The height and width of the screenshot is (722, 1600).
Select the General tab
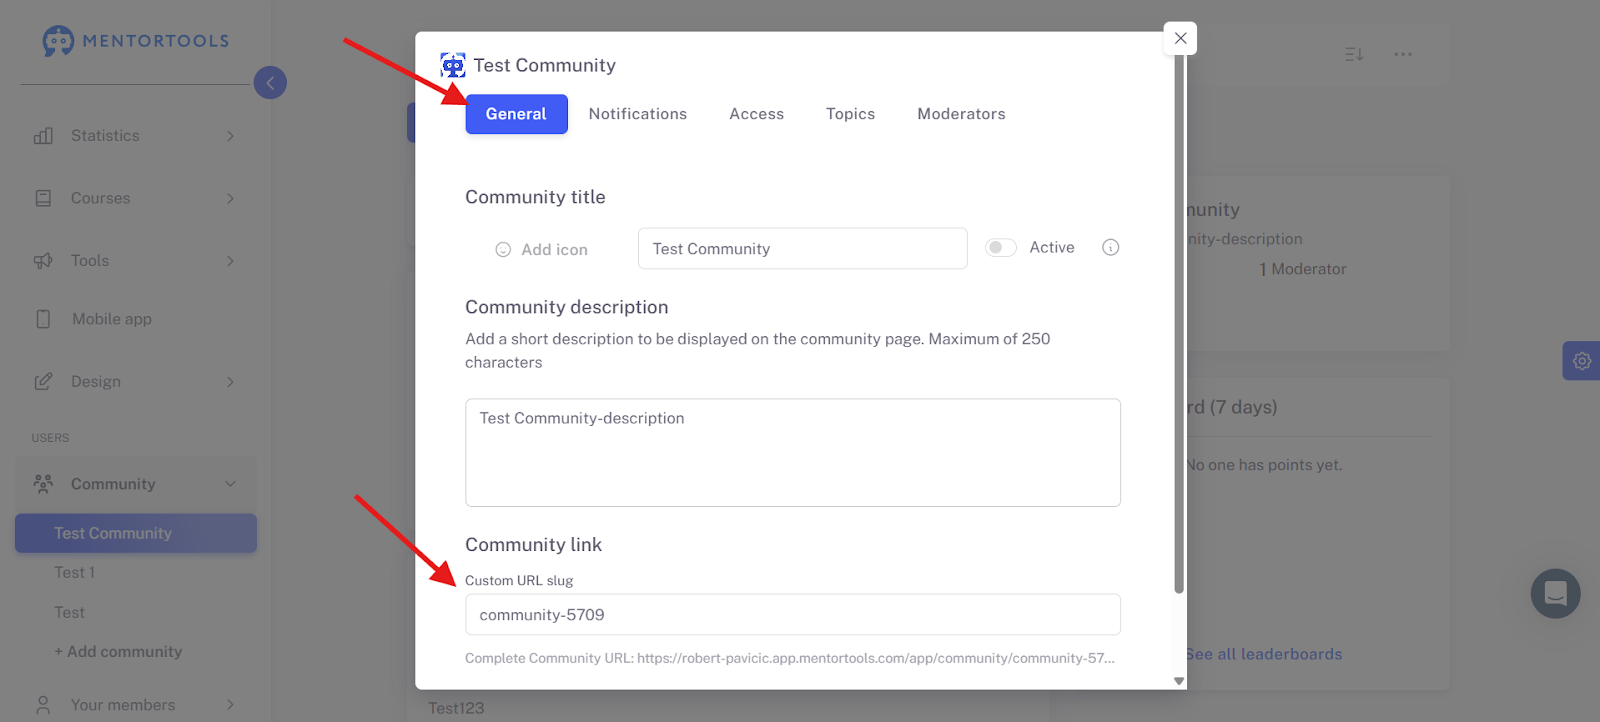[516, 114]
